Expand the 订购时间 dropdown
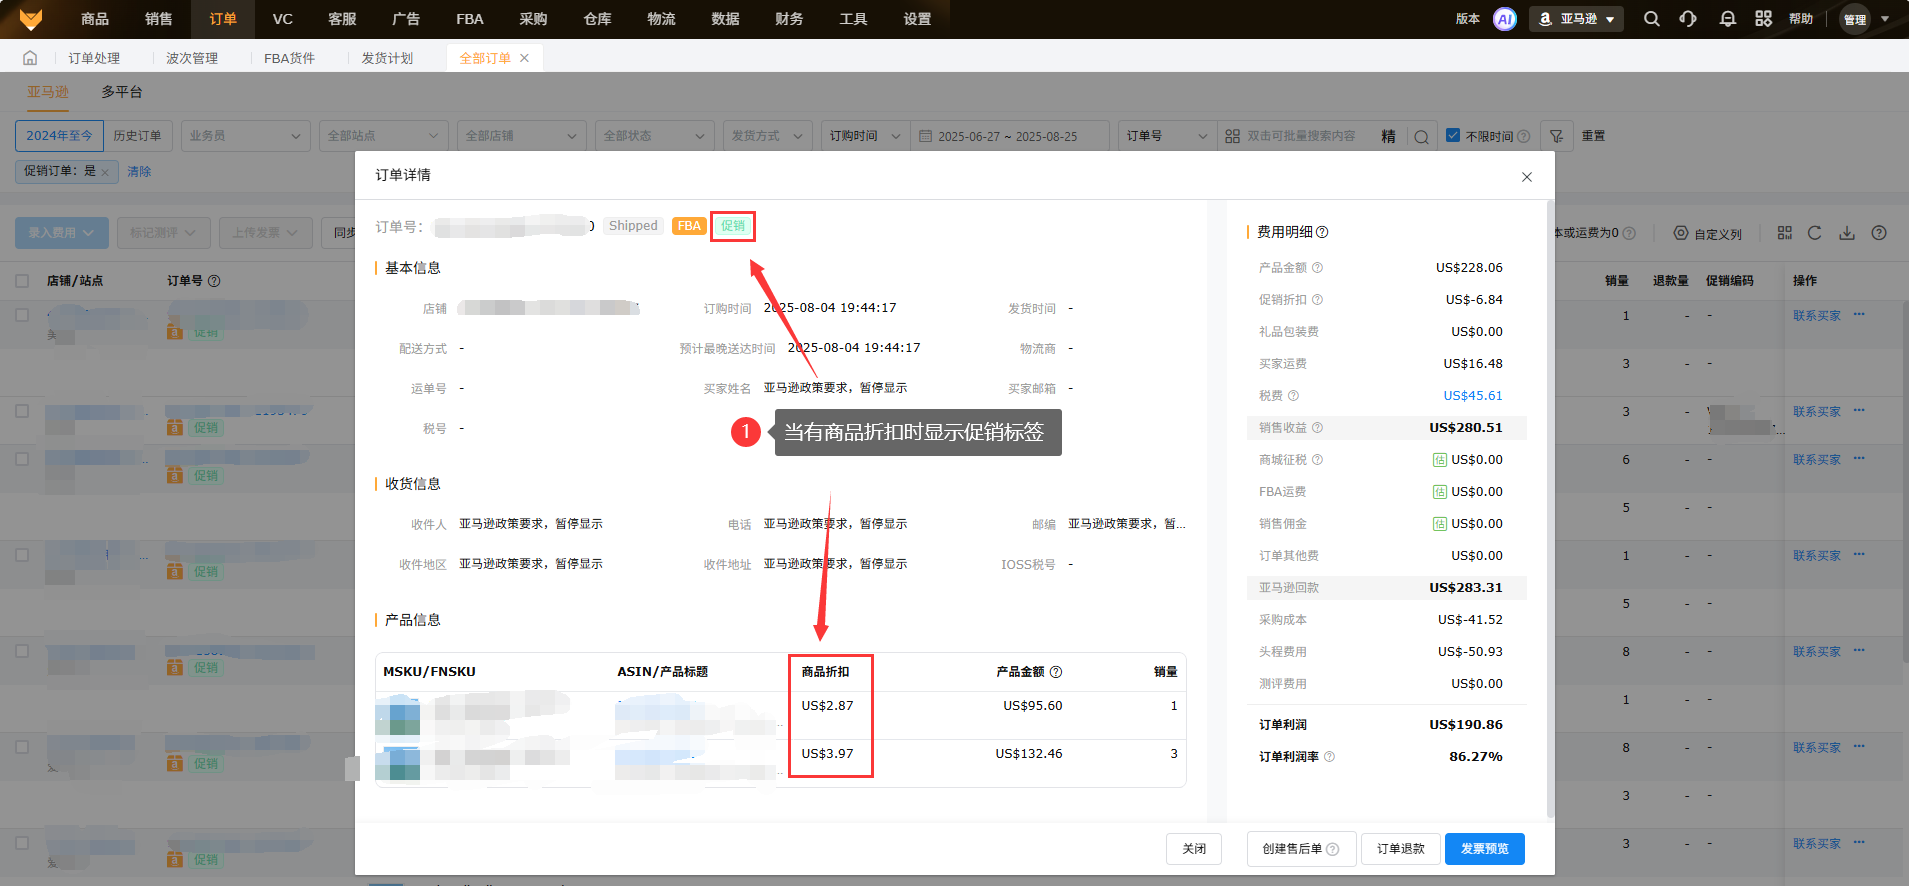 (x=865, y=136)
